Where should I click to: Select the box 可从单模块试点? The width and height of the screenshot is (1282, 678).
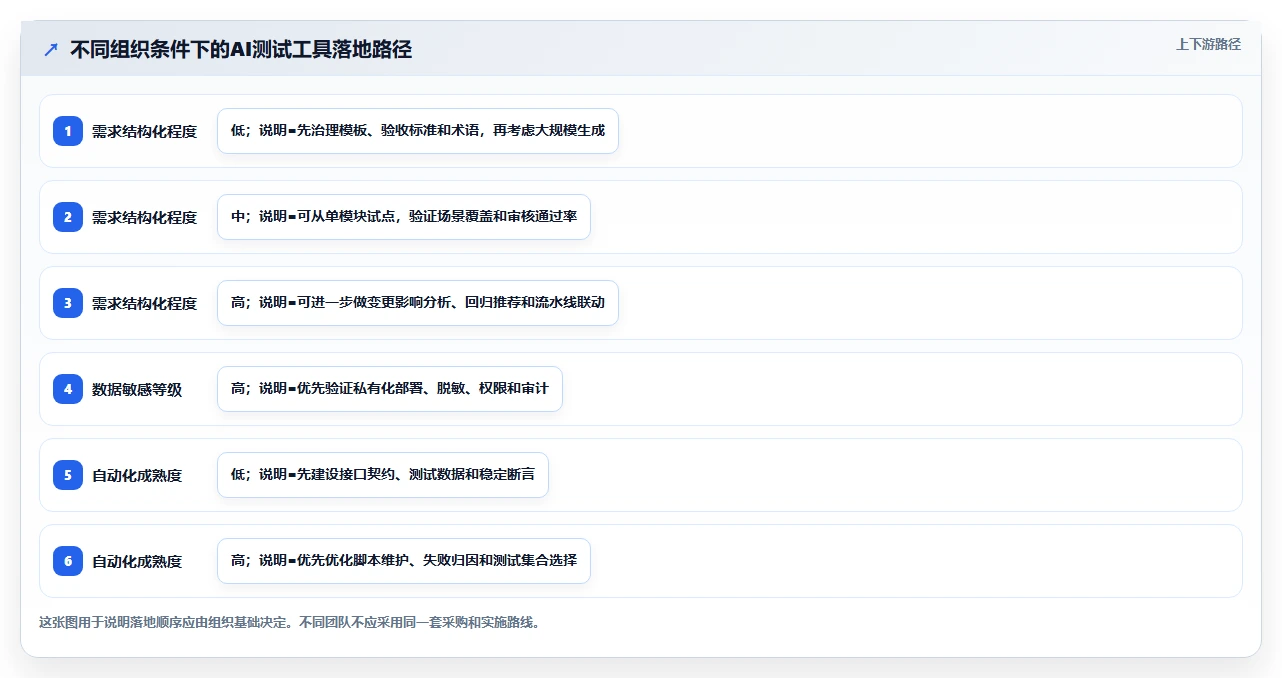(x=404, y=217)
